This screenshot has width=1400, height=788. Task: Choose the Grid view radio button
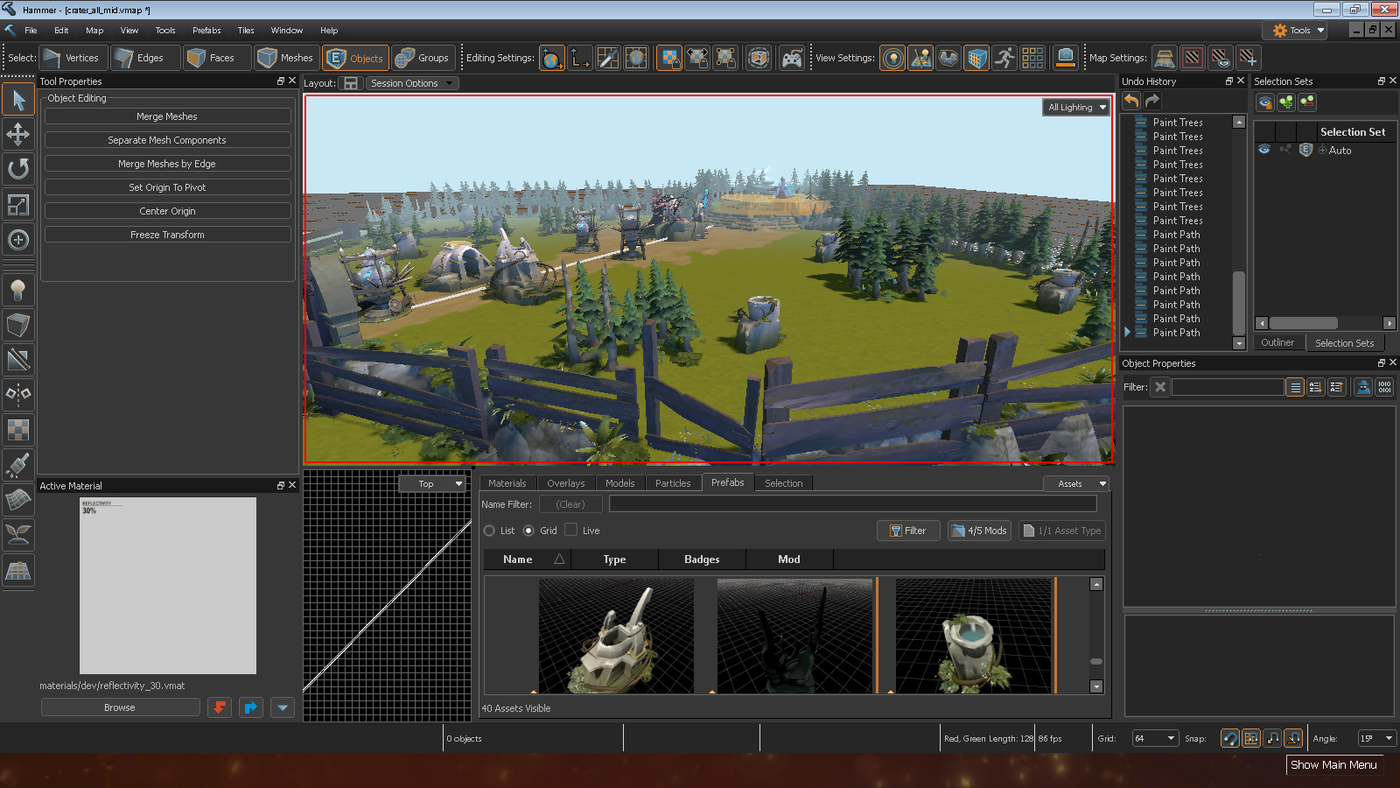[x=529, y=531]
